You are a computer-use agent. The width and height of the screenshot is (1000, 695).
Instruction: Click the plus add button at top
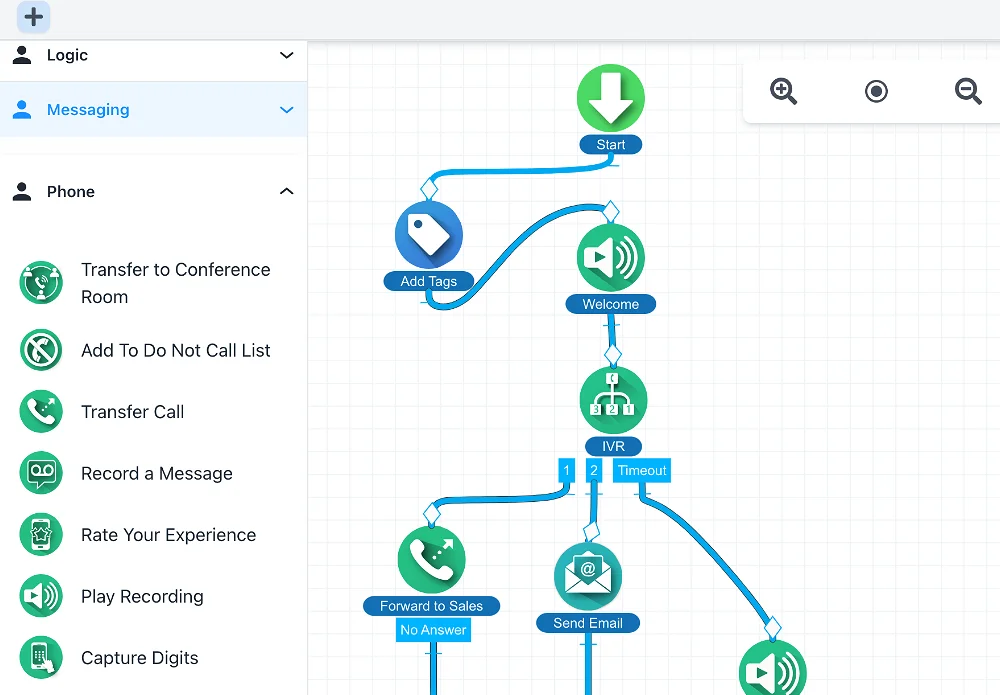click(x=33, y=17)
